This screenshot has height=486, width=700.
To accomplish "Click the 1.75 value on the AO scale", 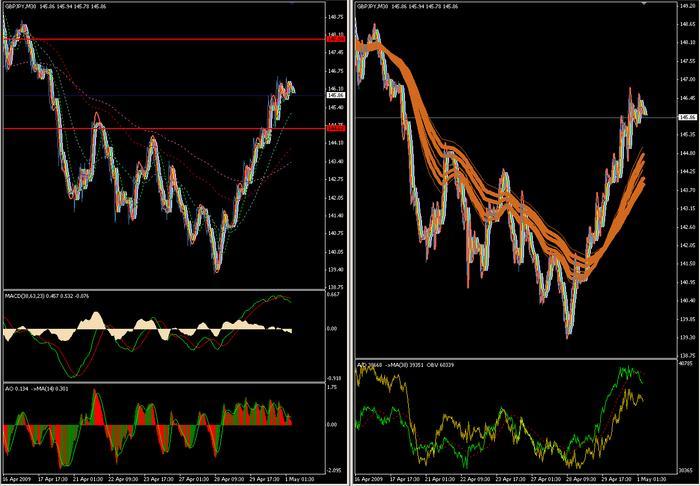I will pyautogui.click(x=333, y=388).
